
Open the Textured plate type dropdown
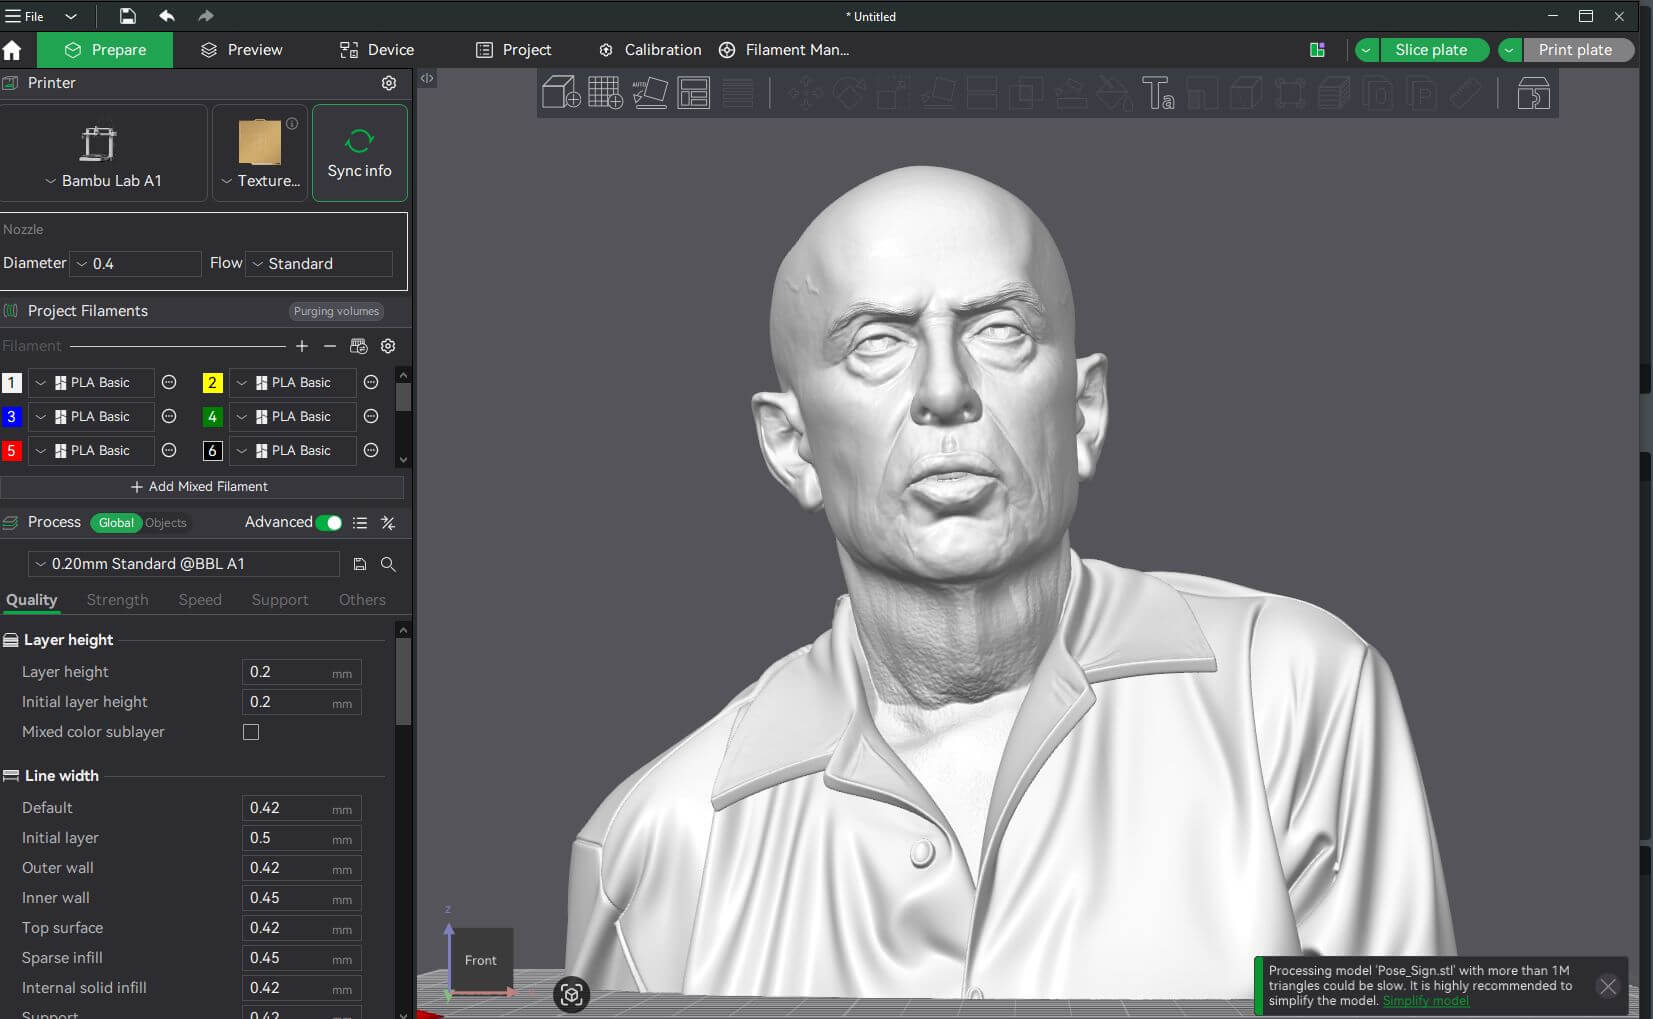[260, 153]
